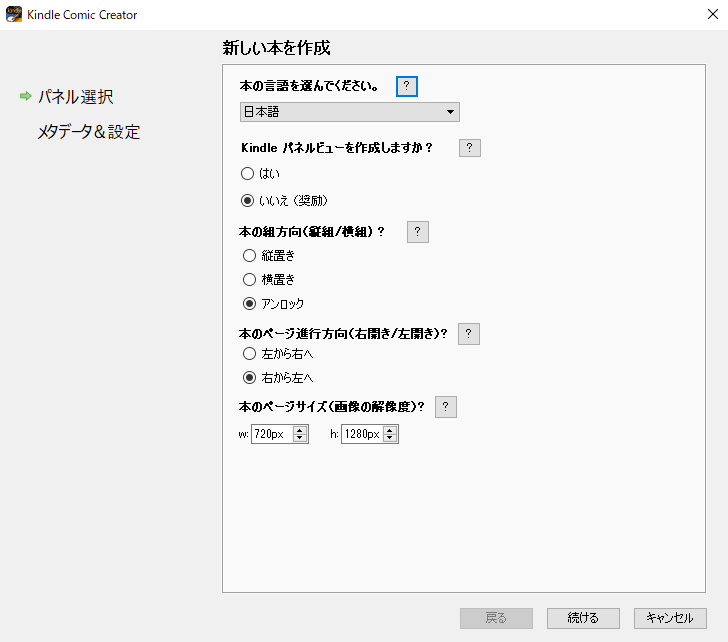Select 左から右へ page direction

tap(249, 354)
